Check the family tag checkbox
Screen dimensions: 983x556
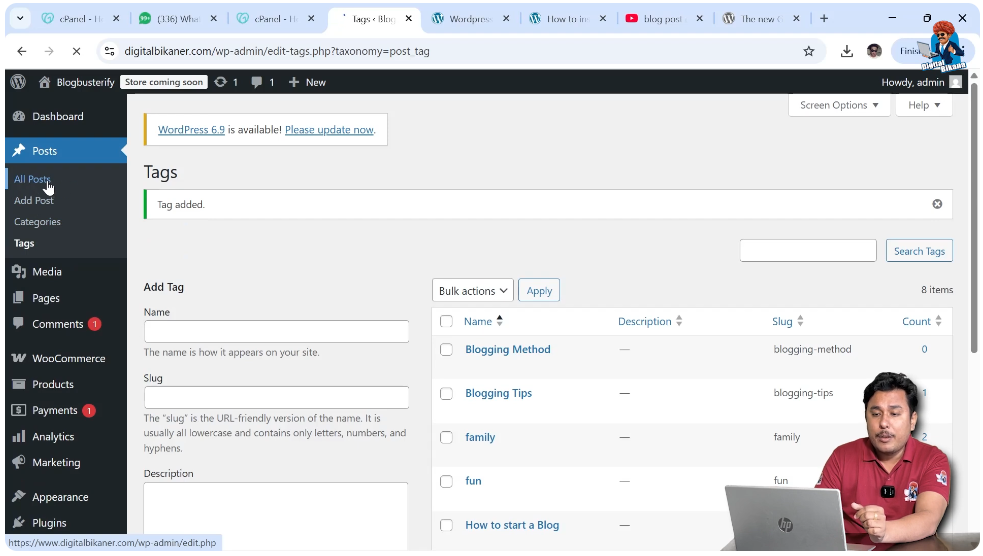(446, 438)
